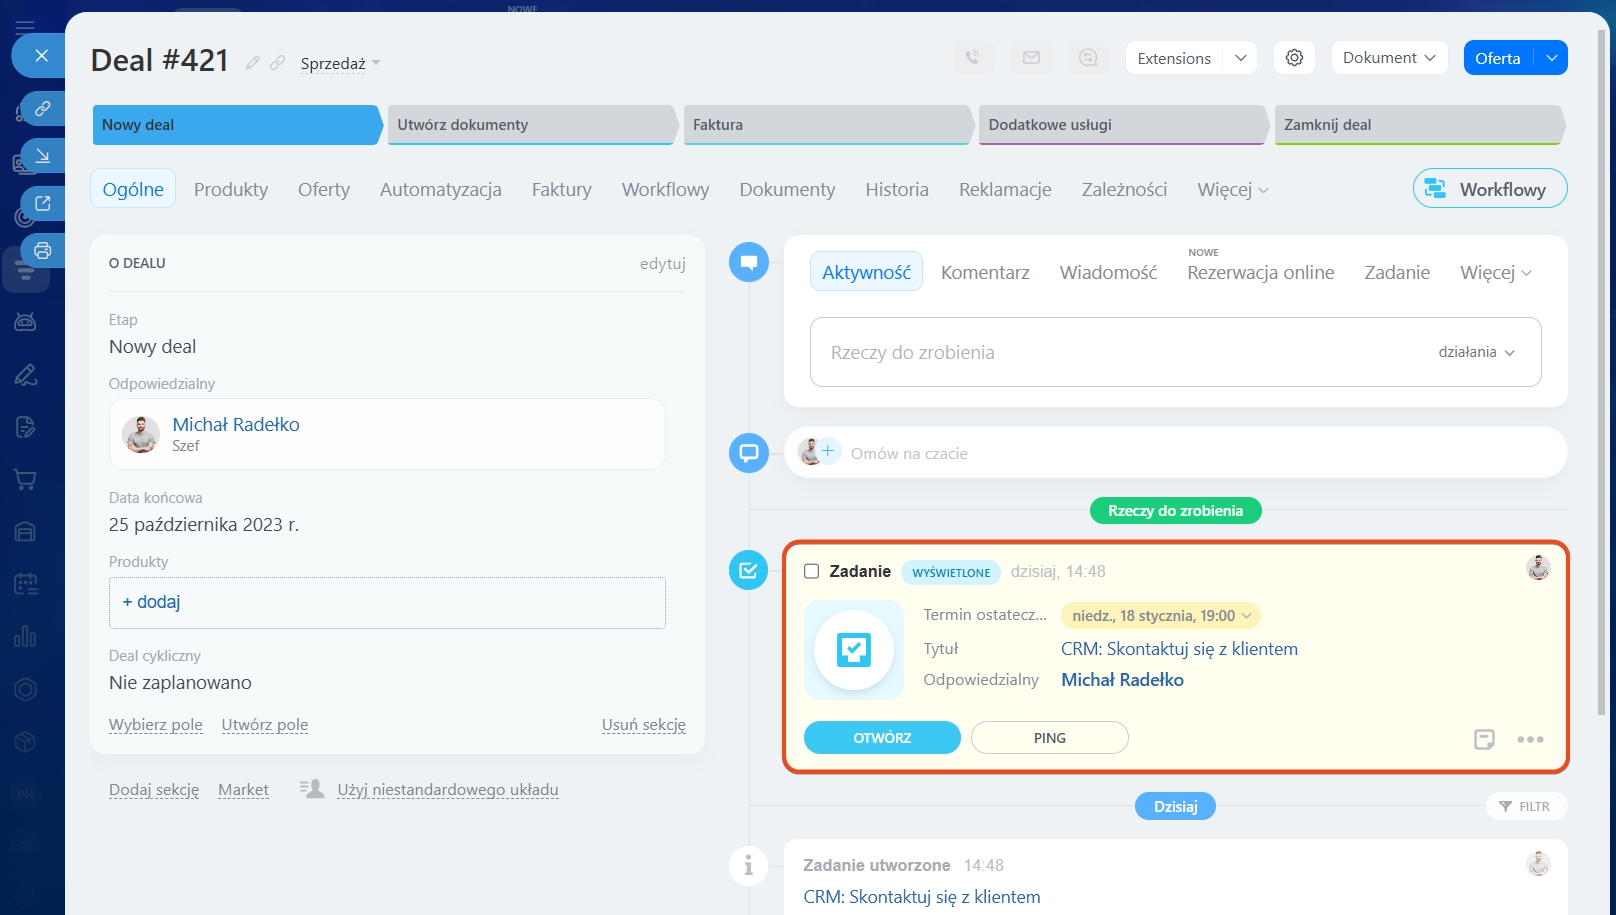The height and width of the screenshot is (915, 1616).
Task: Click the FILTR button in timeline
Action: [1525, 806]
